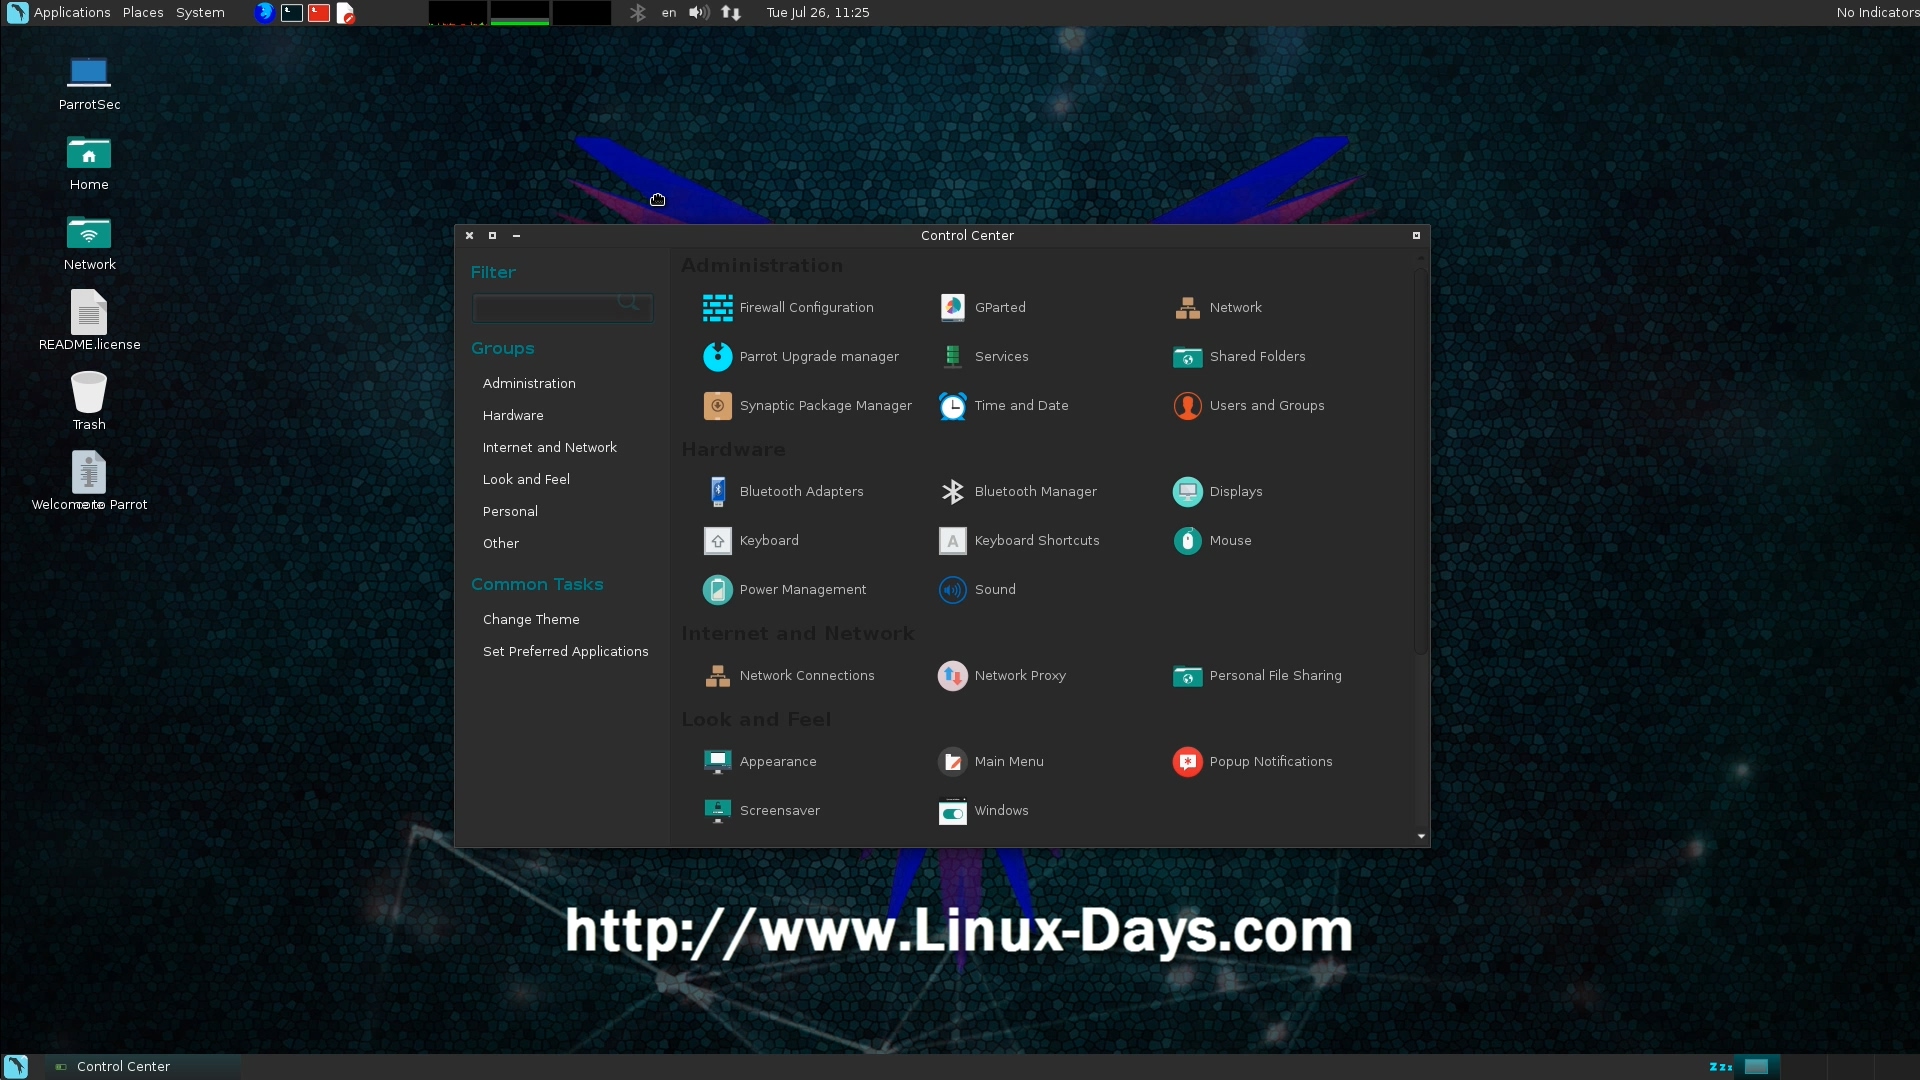Open Sound settings
The image size is (1920, 1080).
(x=977, y=589)
